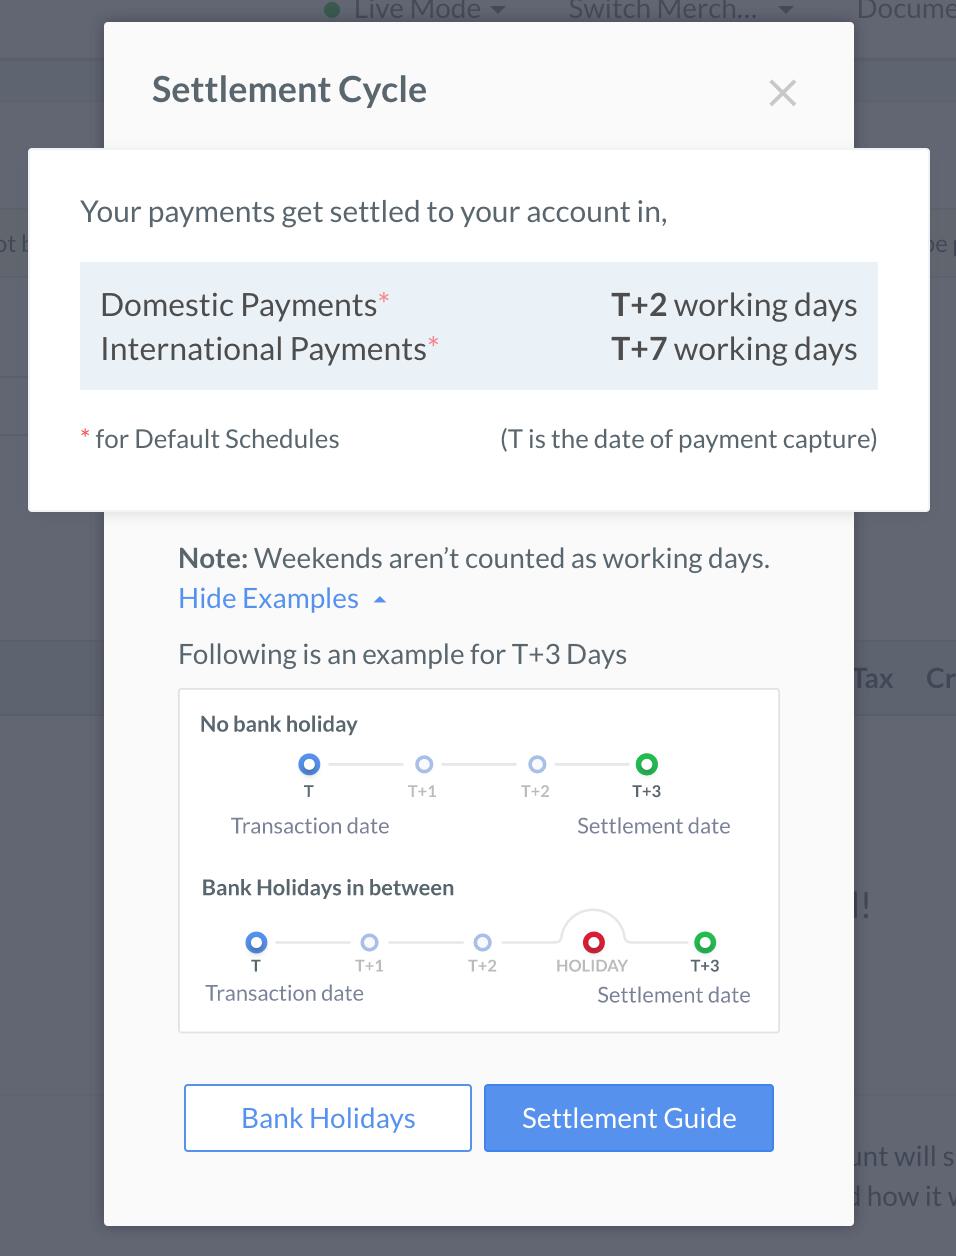Image resolution: width=956 pixels, height=1256 pixels.
Task: Click the T+2 dot in holiday example
Action: click(x=481, y=941)
